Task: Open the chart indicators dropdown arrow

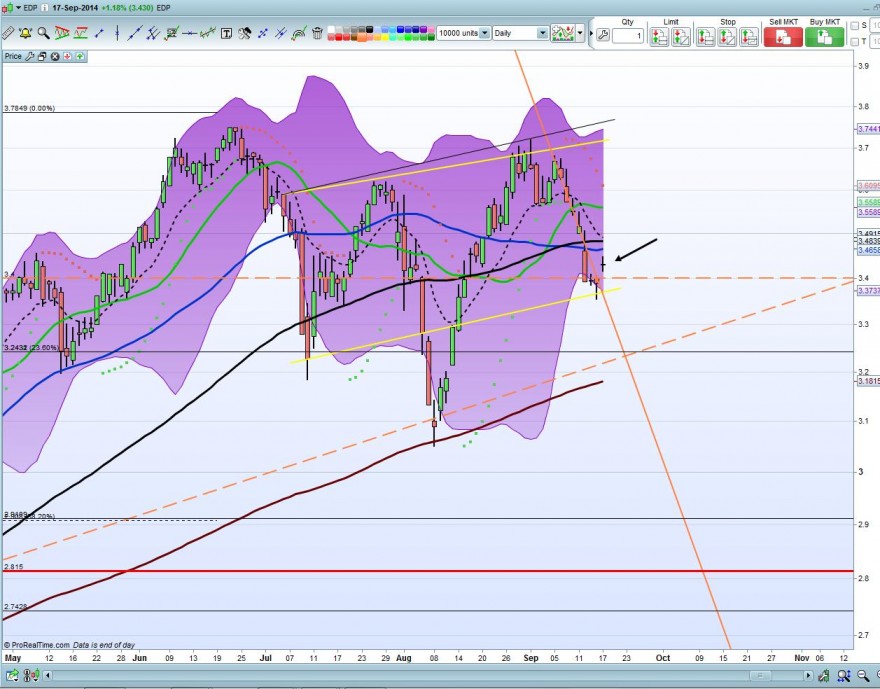Action: point(580,33)
